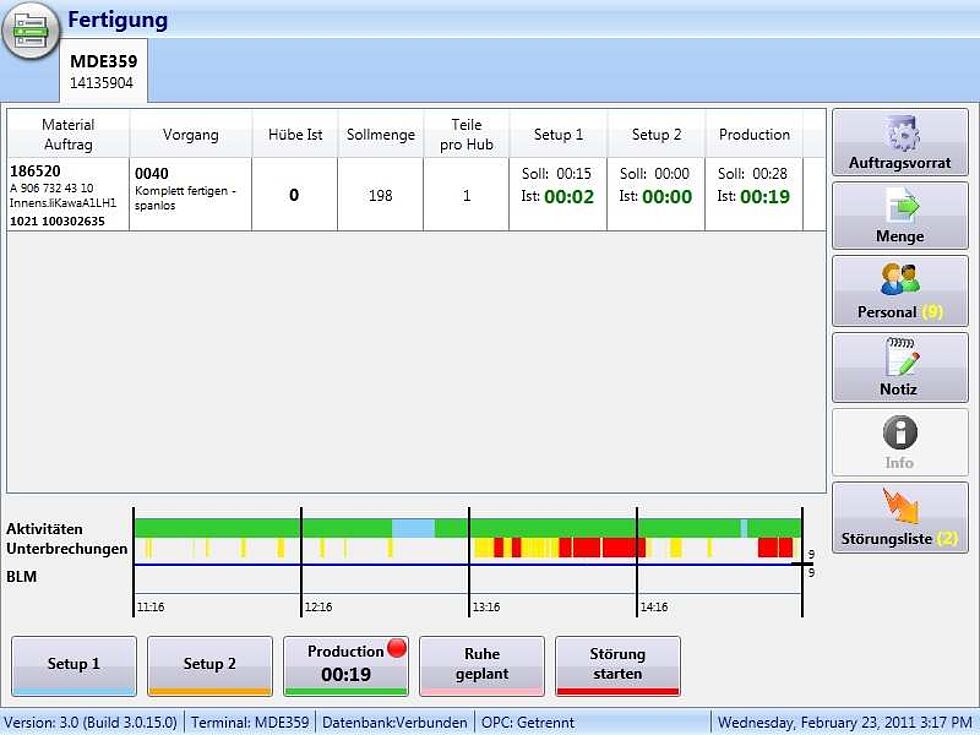Click the 13:16 time marker on timeline
This screenshot has height=735, width=980.
coord(486,607)
